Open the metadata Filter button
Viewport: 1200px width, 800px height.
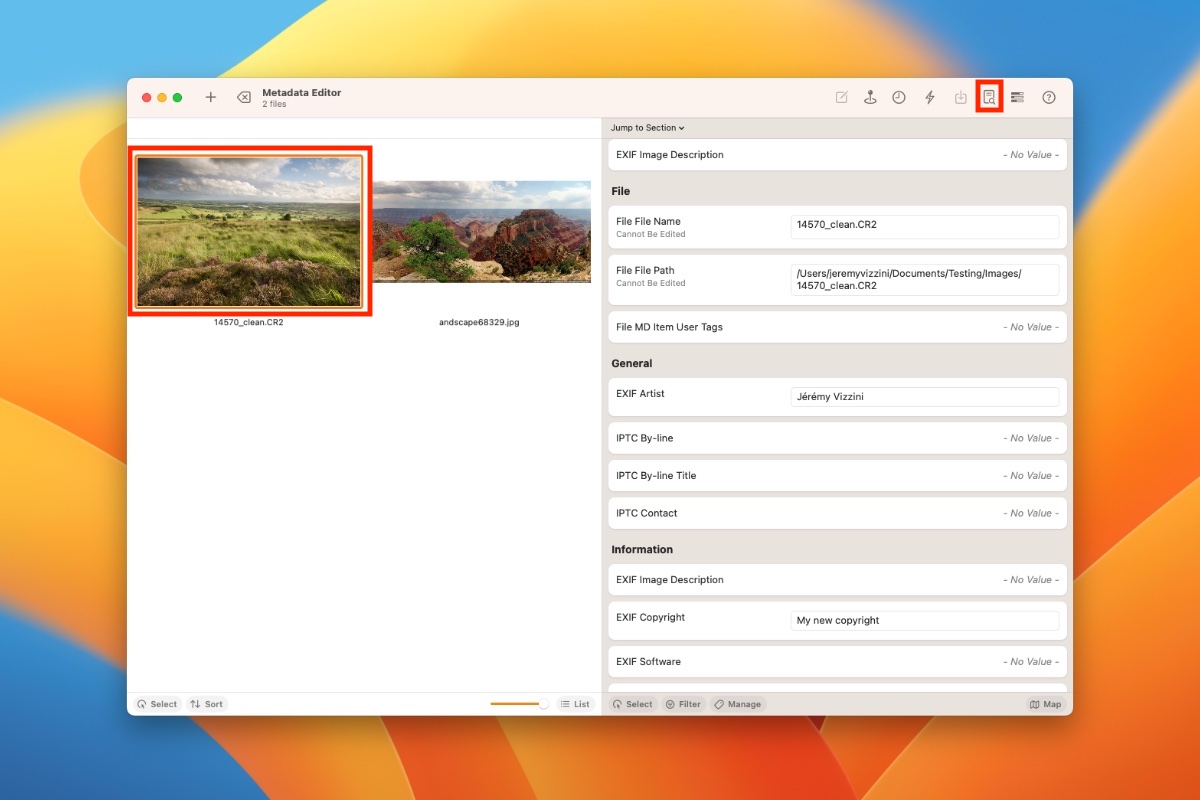683,704
